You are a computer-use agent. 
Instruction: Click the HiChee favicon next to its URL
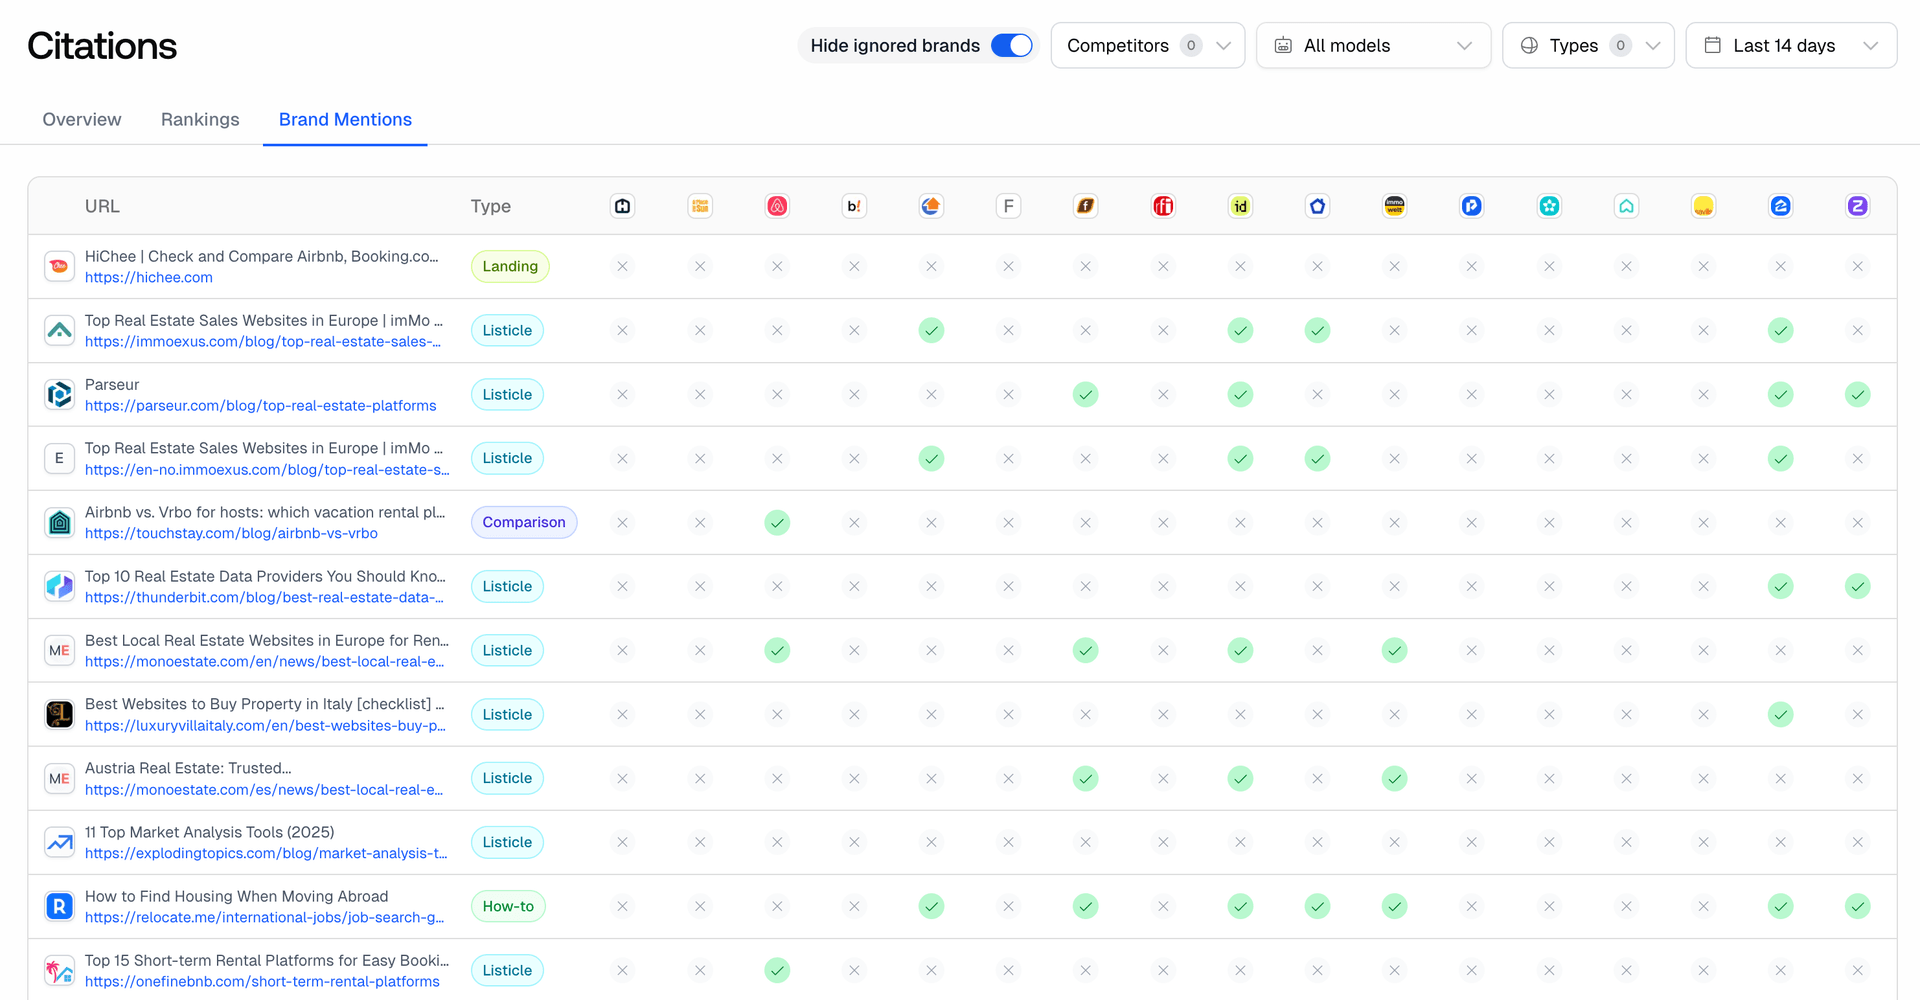coord(59,266)
